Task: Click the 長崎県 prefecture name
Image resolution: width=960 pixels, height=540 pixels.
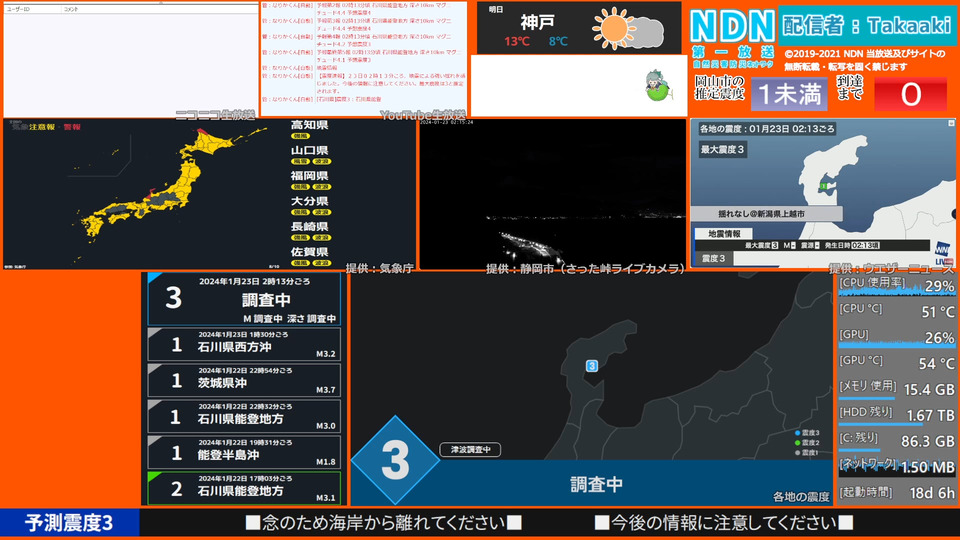Action: 310,227
